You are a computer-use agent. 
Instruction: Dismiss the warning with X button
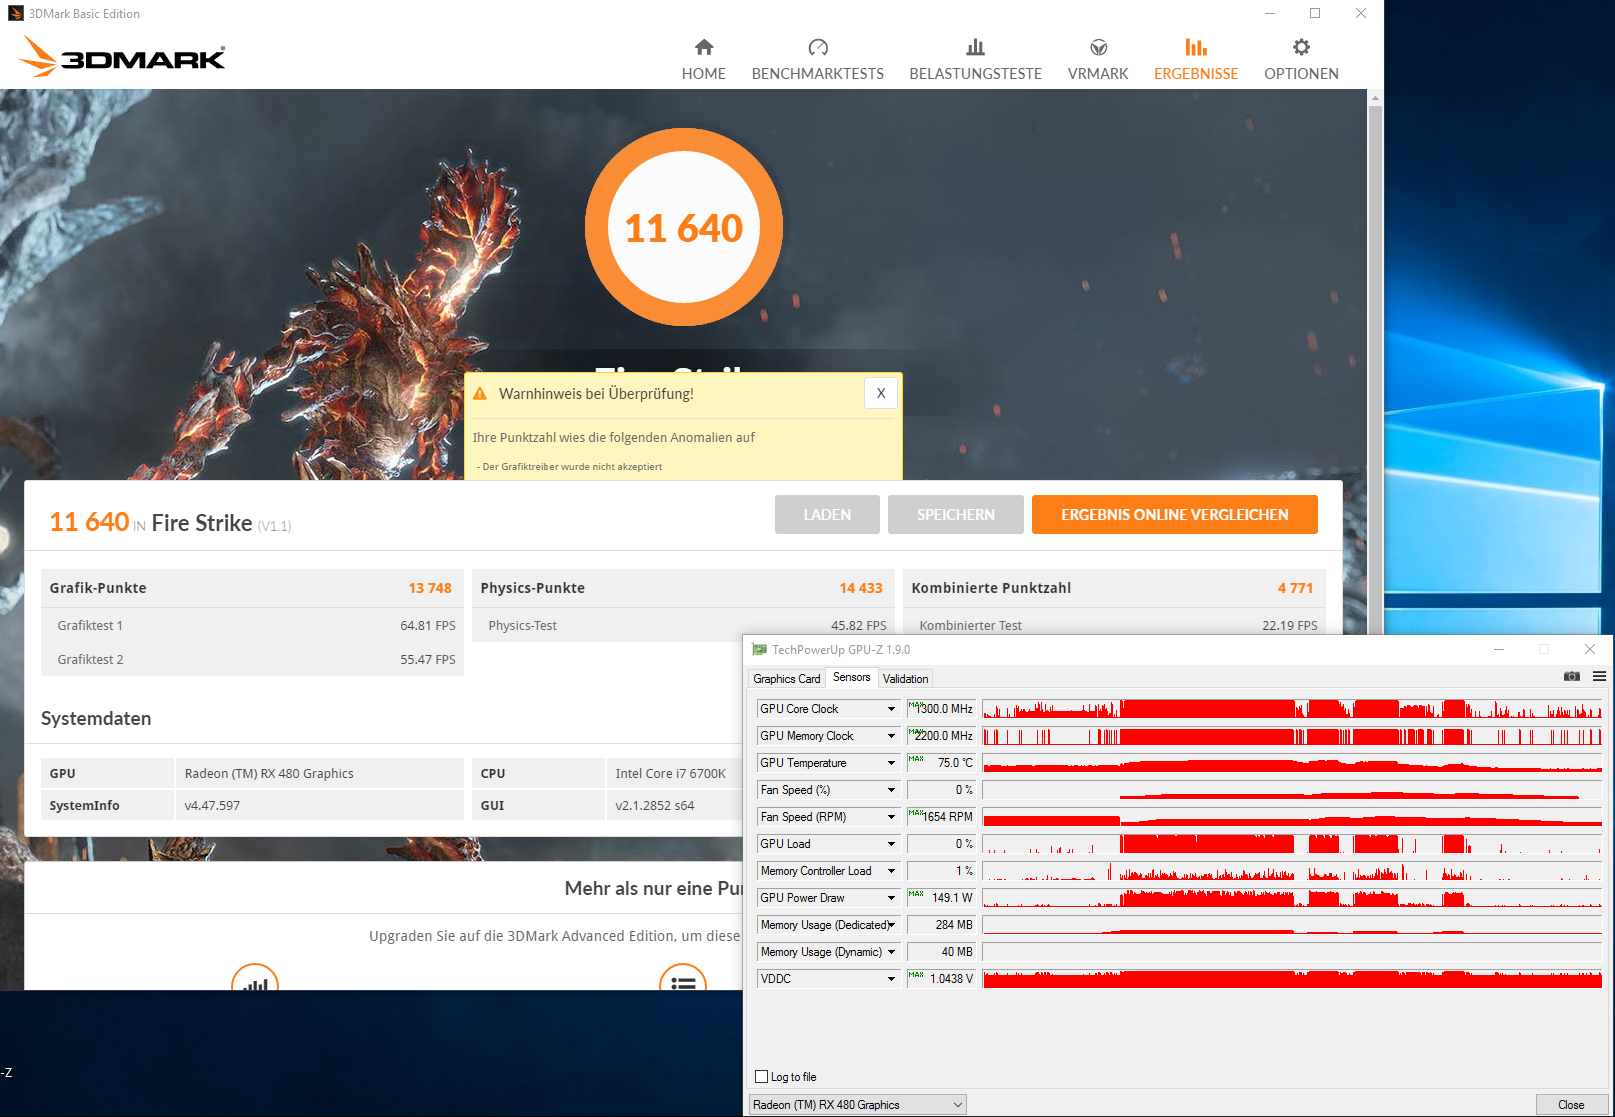click(881, 393)
